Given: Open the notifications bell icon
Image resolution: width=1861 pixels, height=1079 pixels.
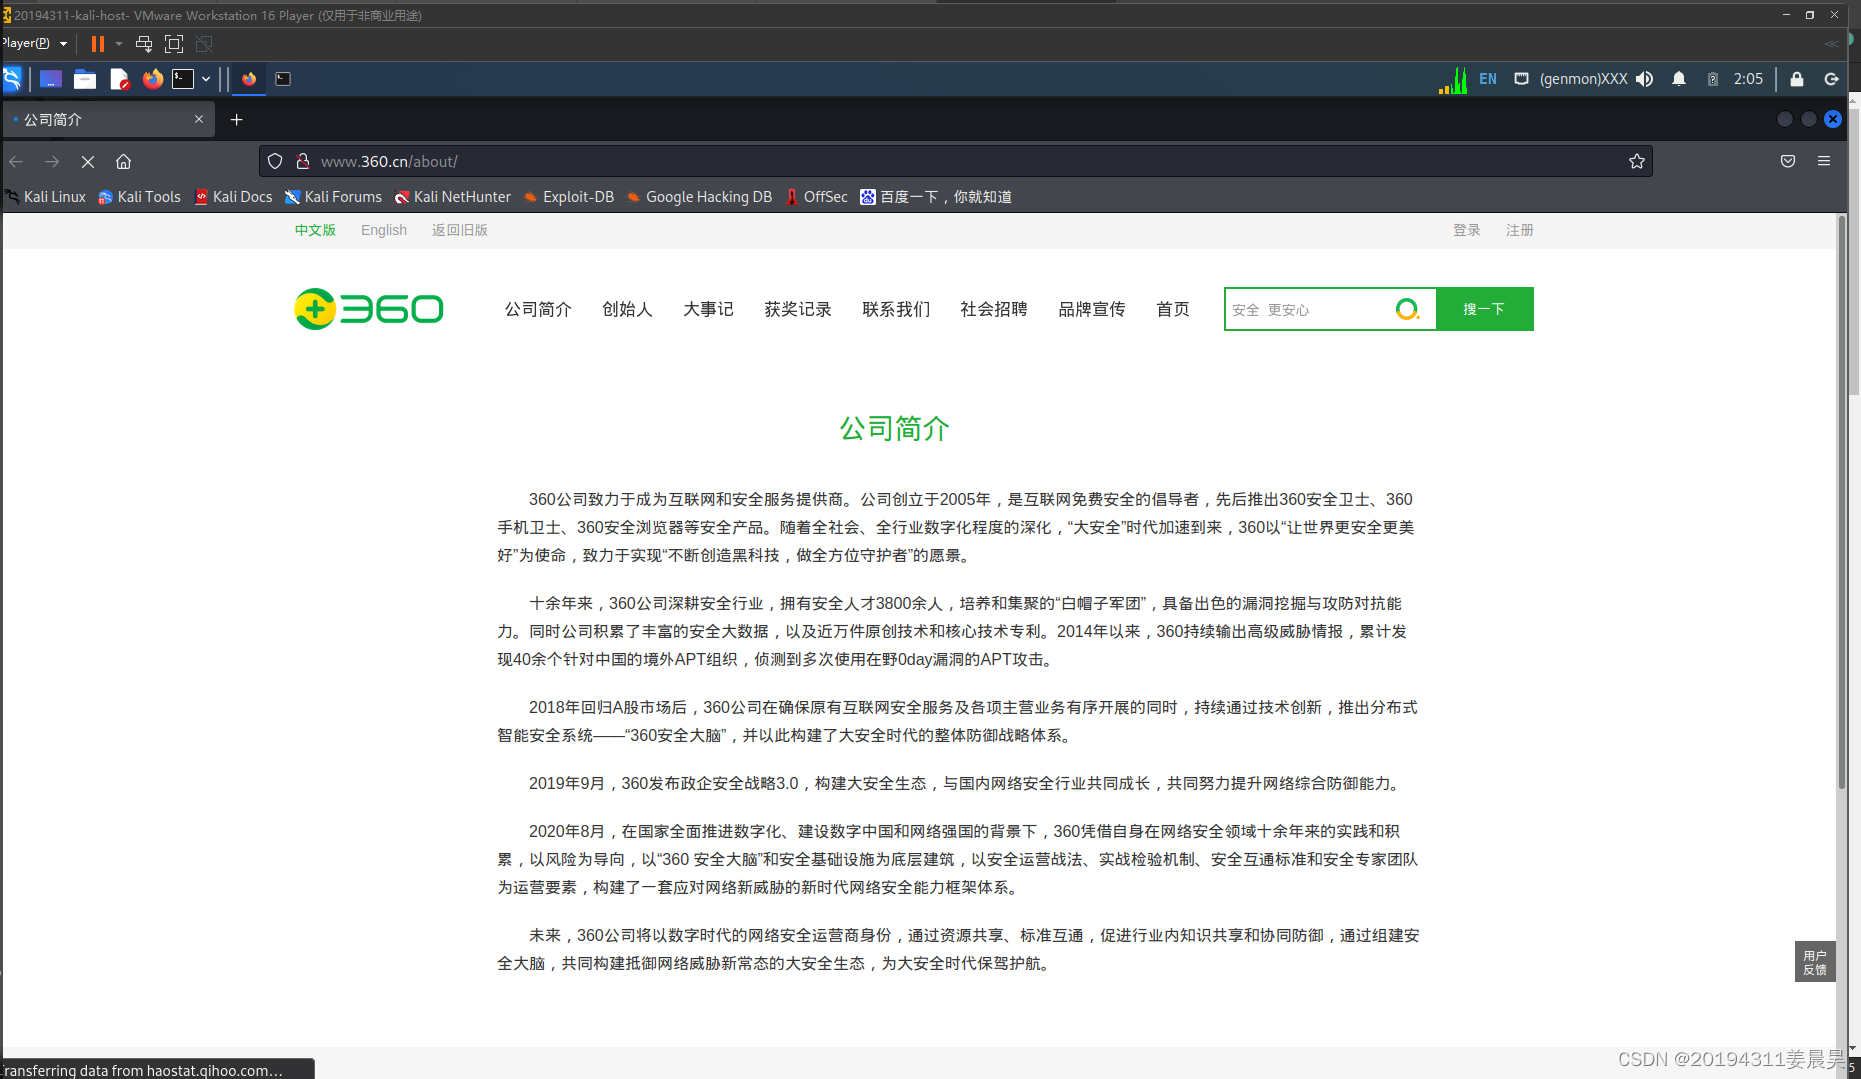Looking at the screenshot, I should 1679,79.
